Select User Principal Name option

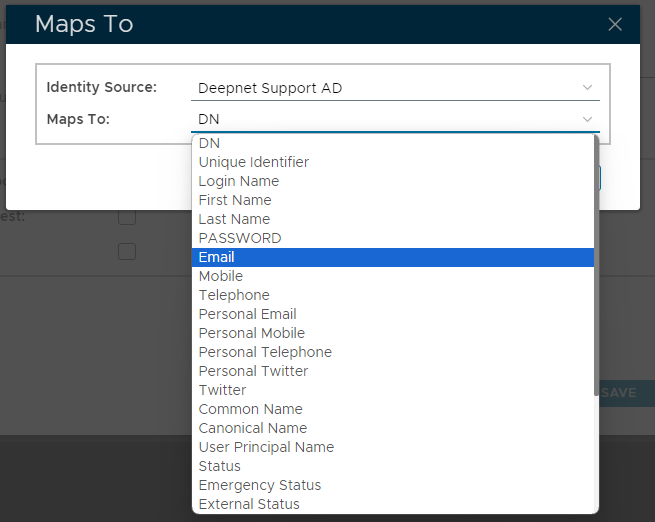(266, 447)
